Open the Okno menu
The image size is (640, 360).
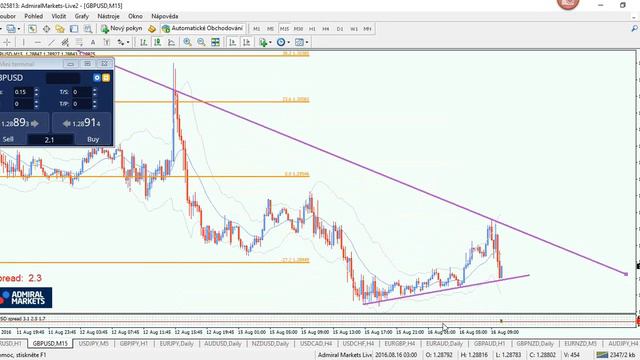(x=136, y=16)
